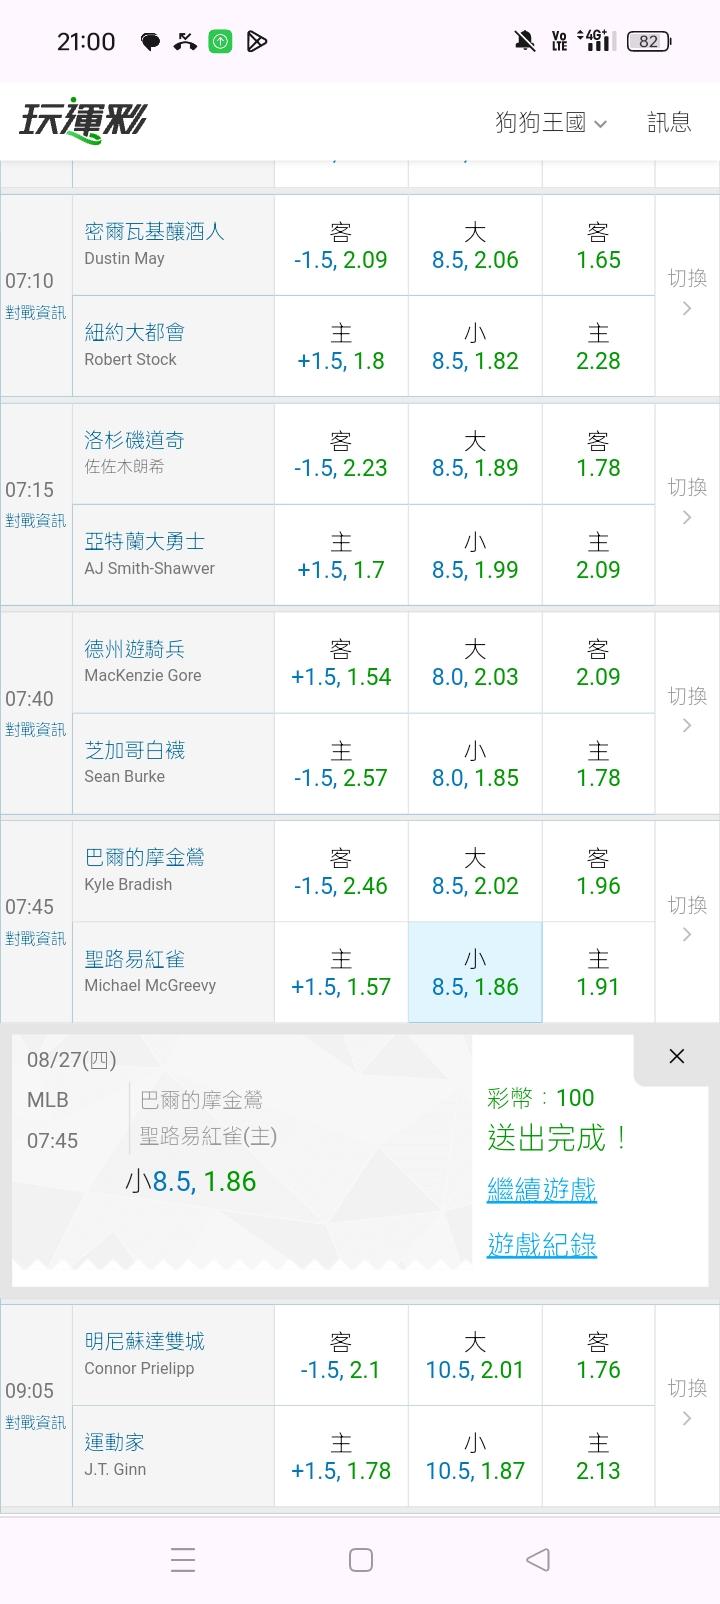Select under 小 8.5, 1.99
This screenshot has height=1604, width=720.
click(x=475, y=555)
